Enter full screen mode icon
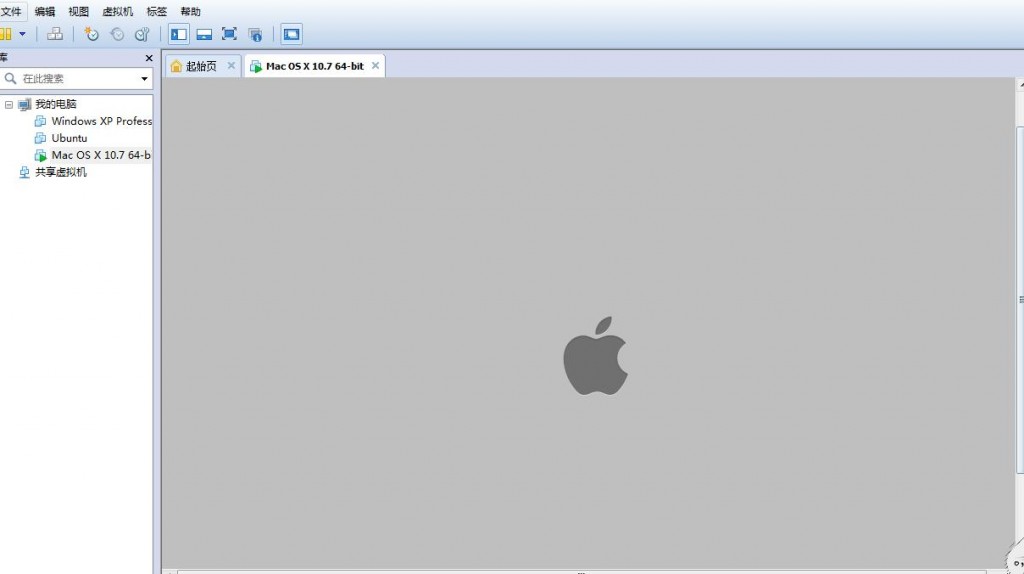The image size is (1024, 574). coord(229,34)
